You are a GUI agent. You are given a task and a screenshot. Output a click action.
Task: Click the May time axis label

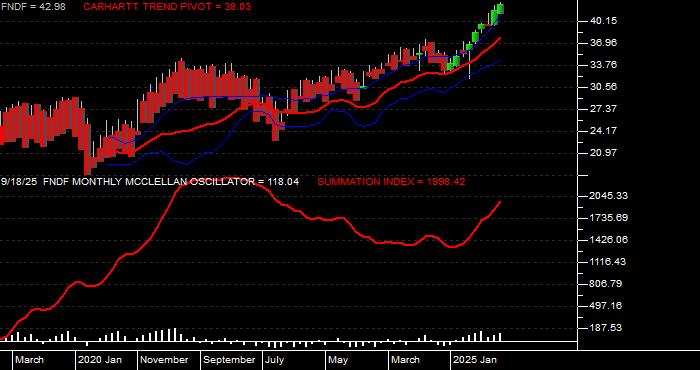coord(339,360)
